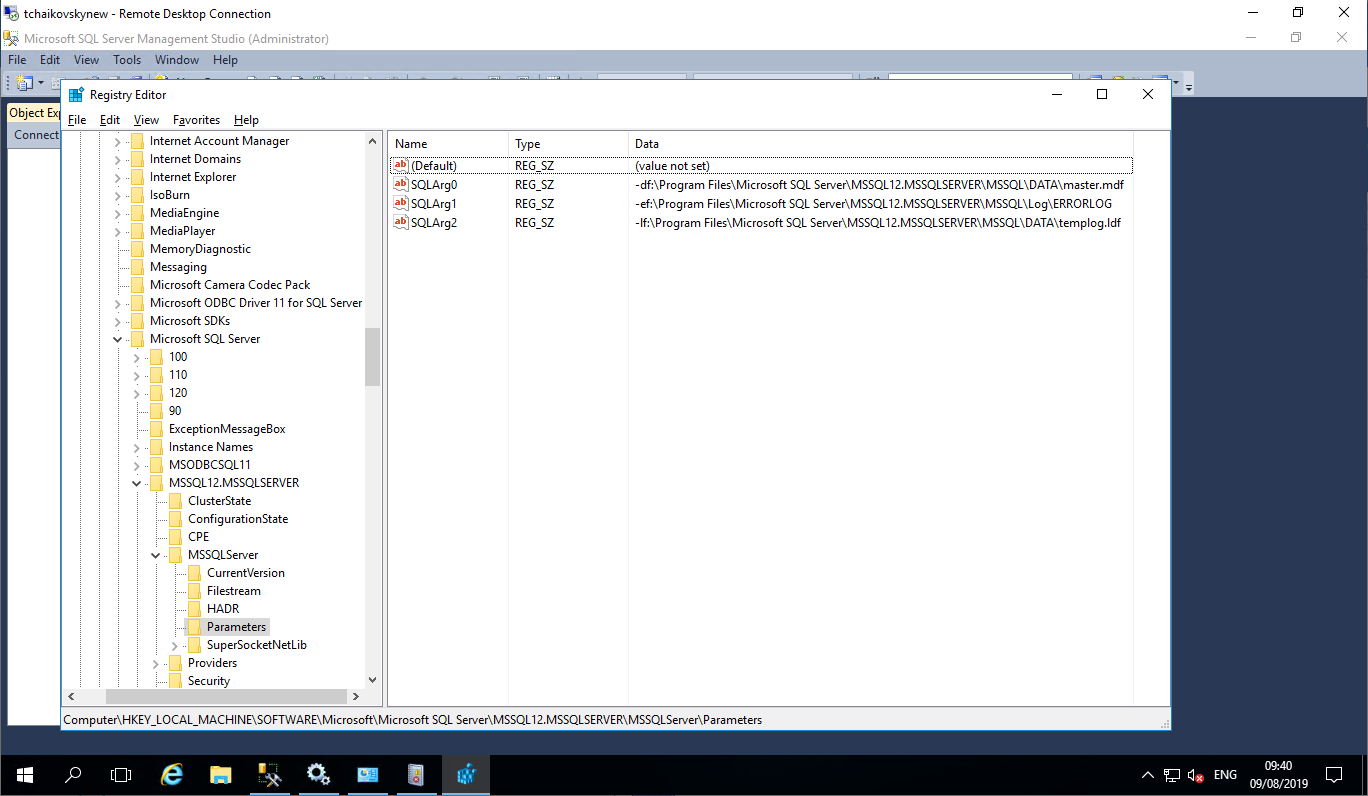Open Registry Editor File menu
This screenshot has width=1368, height=796.
pos(77,120)
